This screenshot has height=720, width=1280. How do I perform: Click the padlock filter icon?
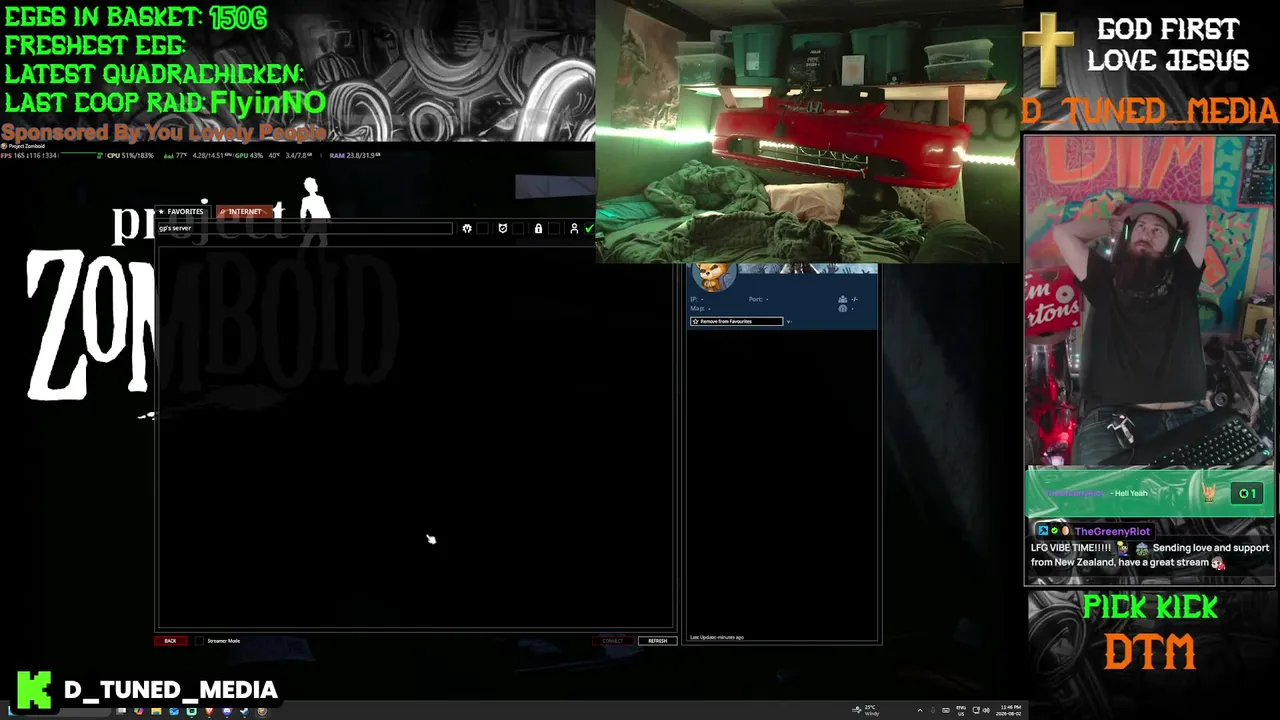(538, 229)
